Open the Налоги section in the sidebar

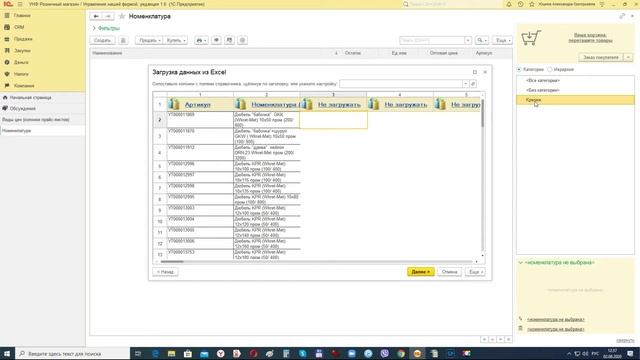tap(21, 74)
